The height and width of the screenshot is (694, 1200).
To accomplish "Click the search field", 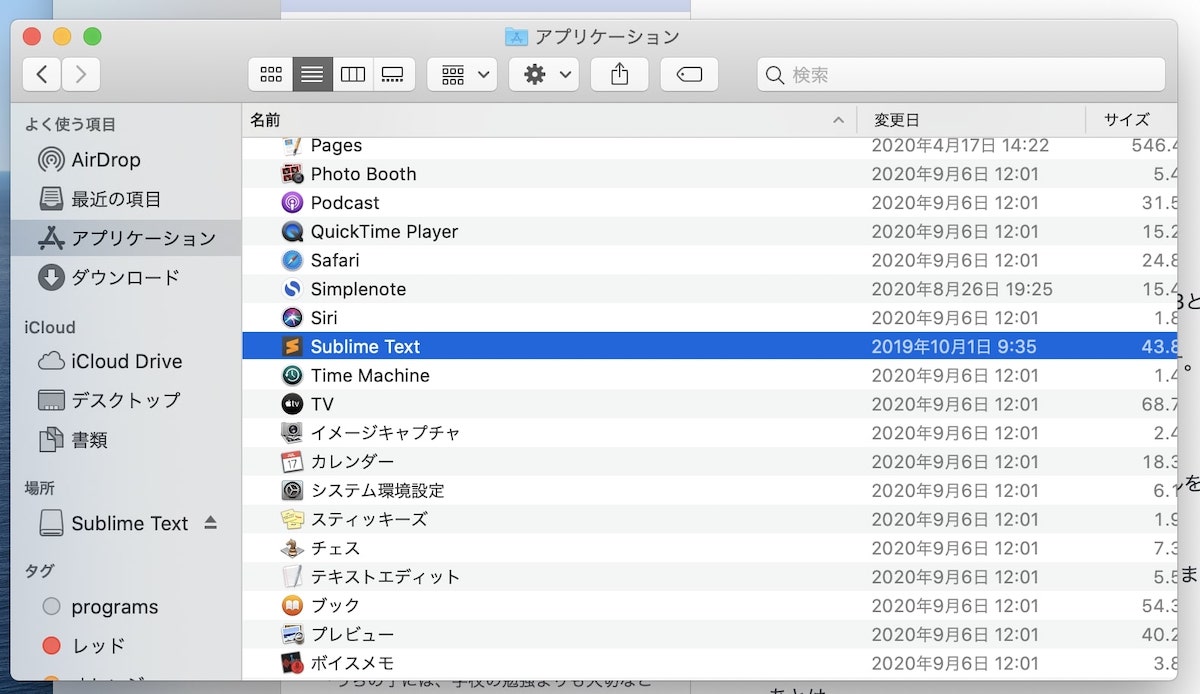I will click(x=961, y=74).
